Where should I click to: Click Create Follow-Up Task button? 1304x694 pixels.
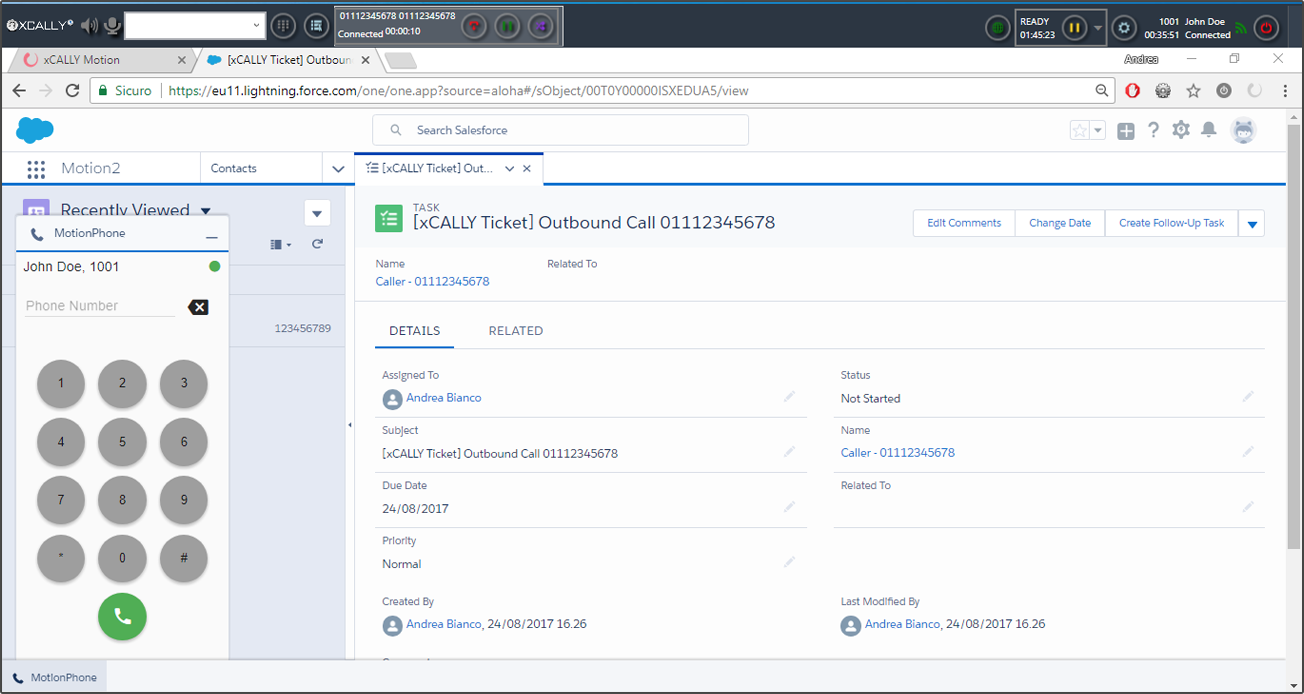[x=1171, y=223]
